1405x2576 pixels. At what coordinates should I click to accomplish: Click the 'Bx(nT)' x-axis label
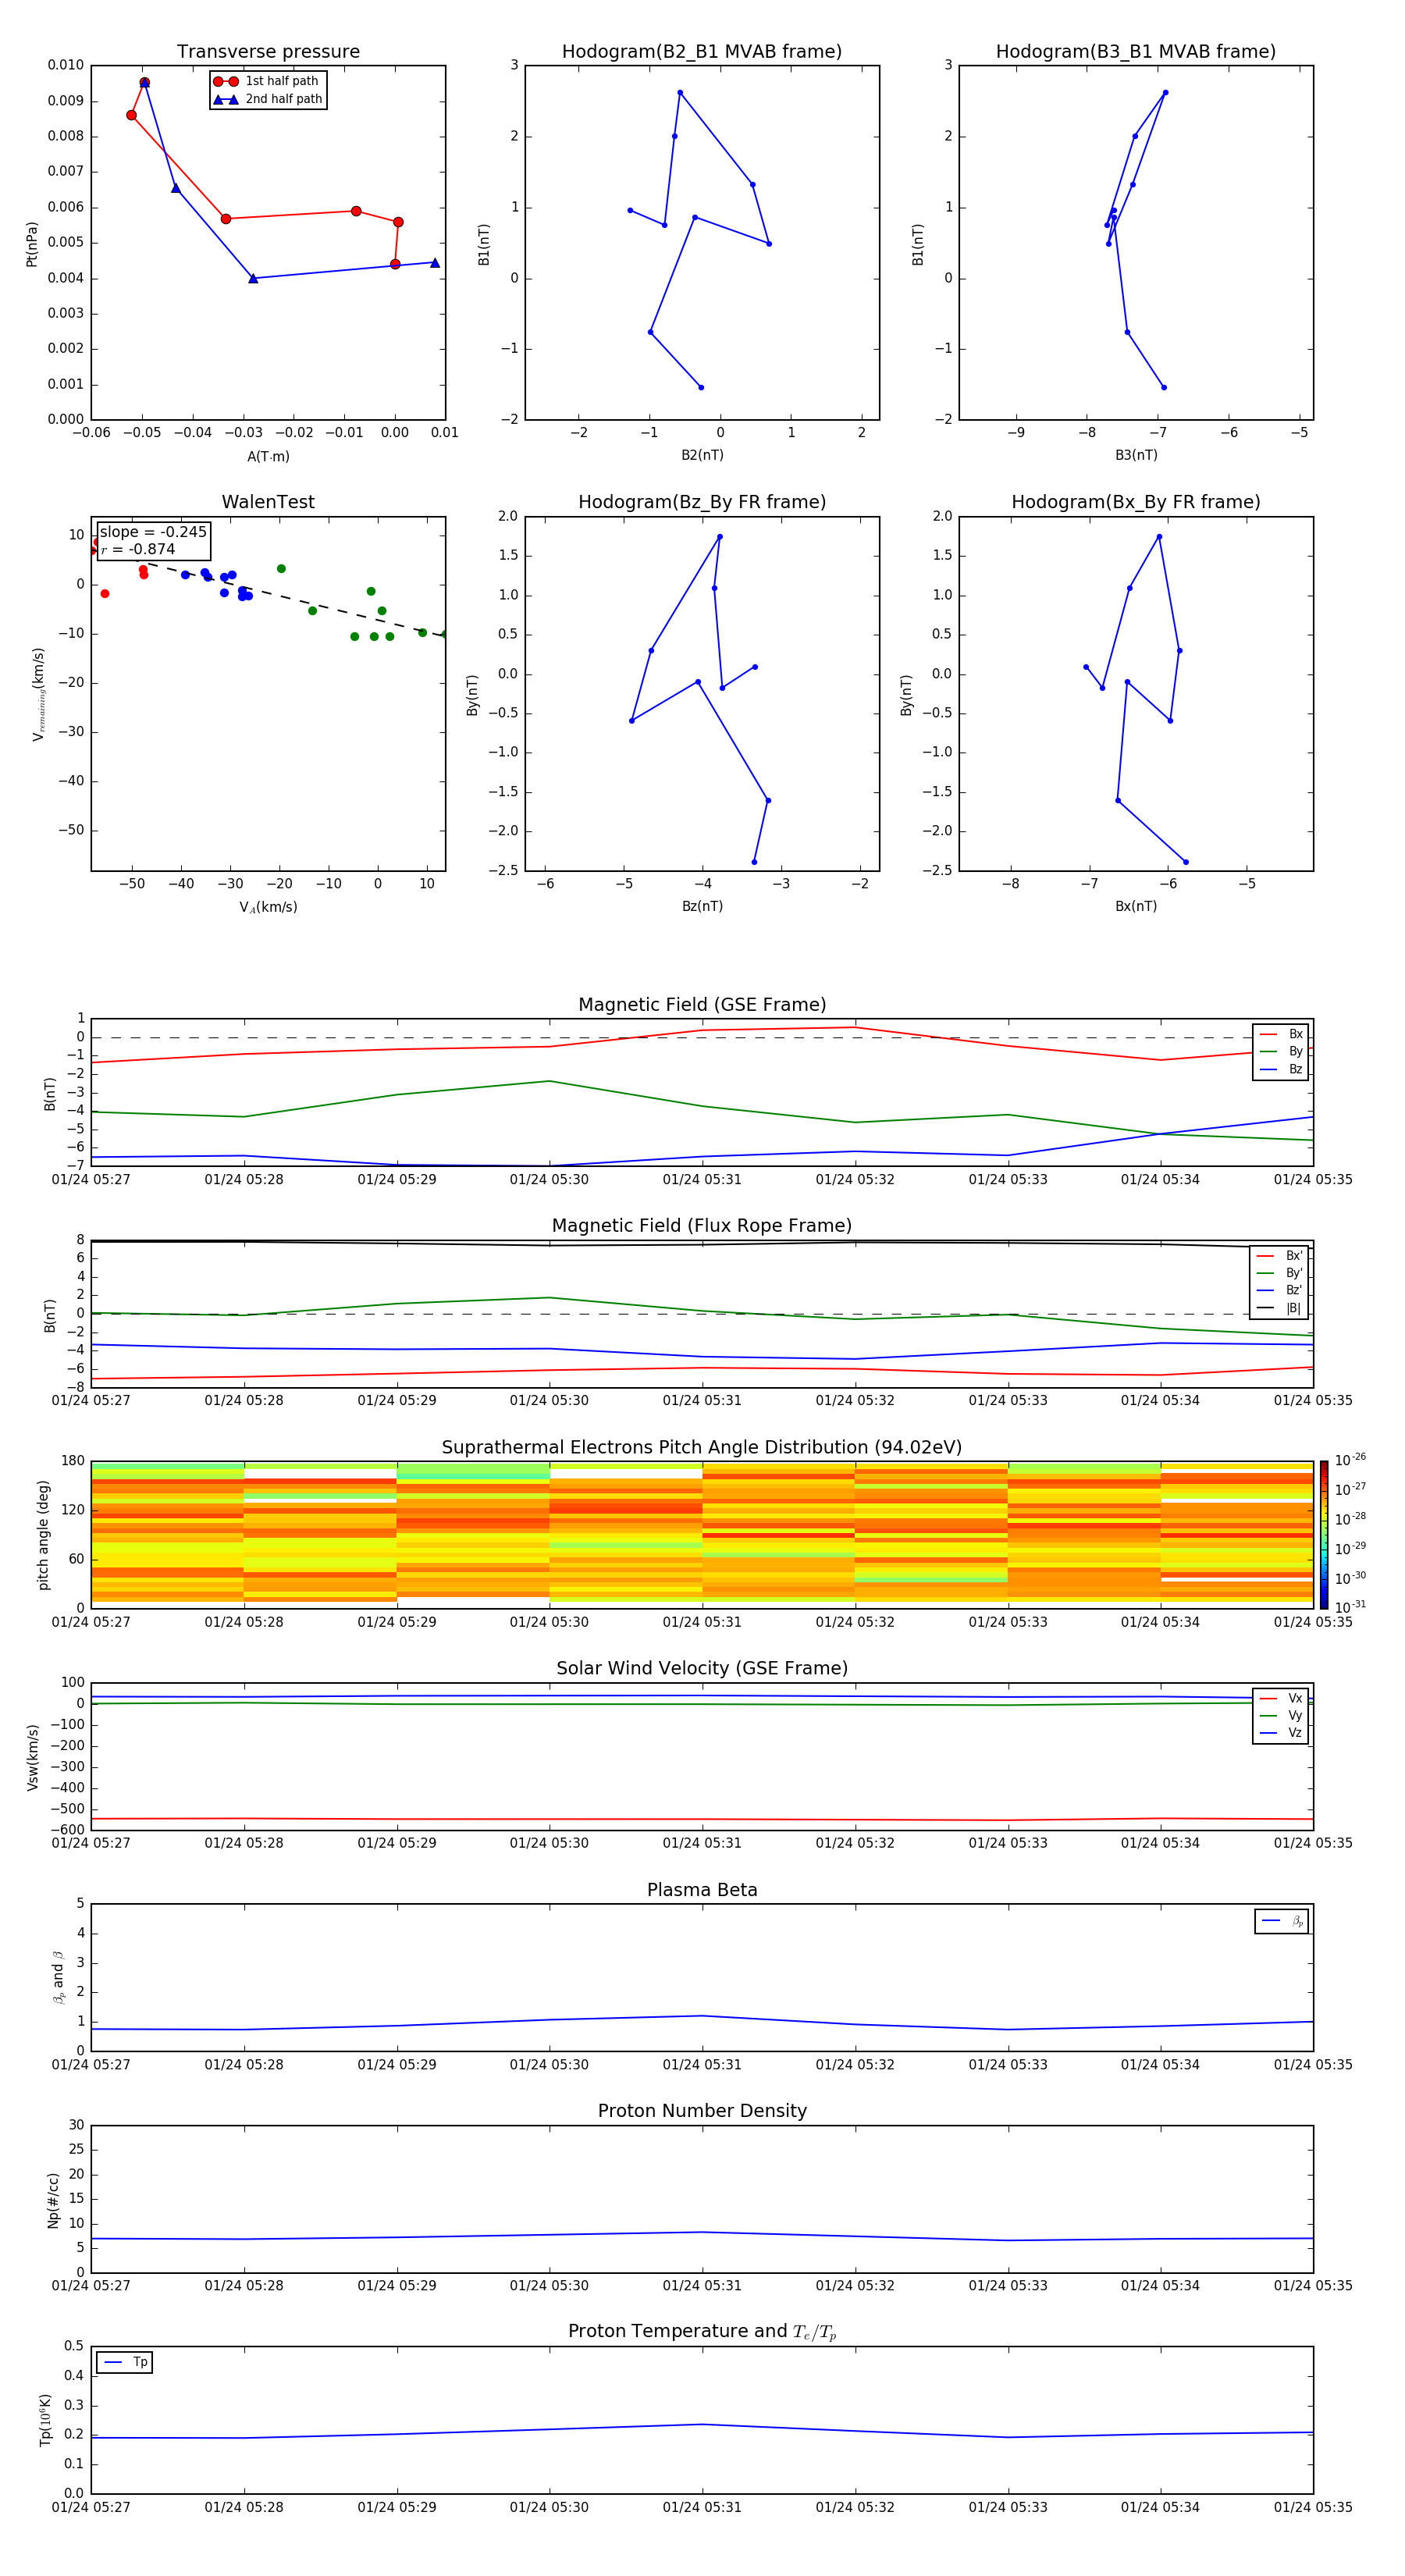[1136, 906]
